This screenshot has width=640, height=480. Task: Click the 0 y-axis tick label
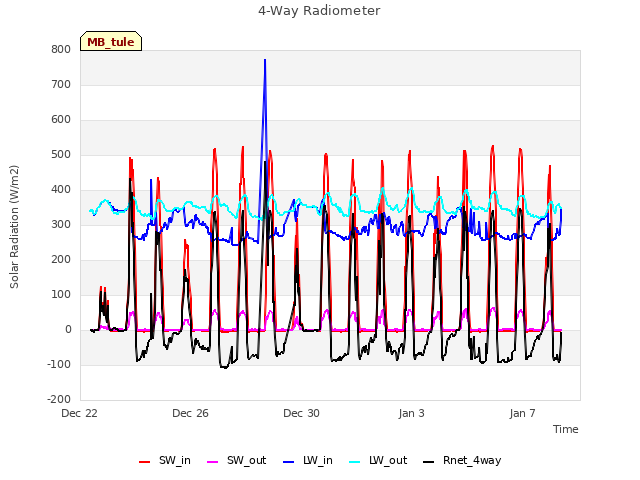68,330
